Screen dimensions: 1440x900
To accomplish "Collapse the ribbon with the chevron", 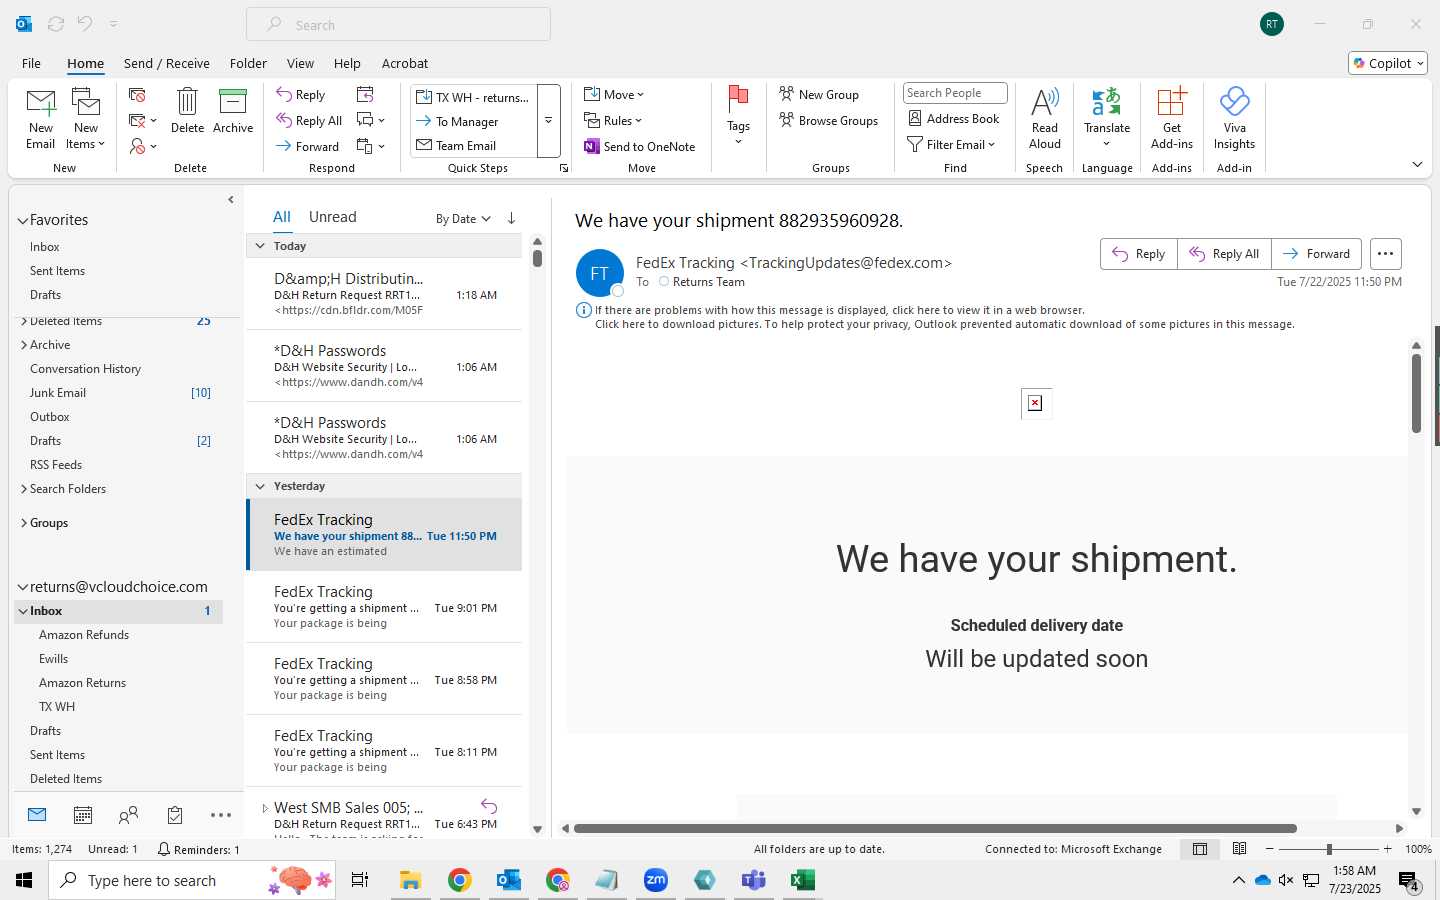I will [x=1417, y=164].
